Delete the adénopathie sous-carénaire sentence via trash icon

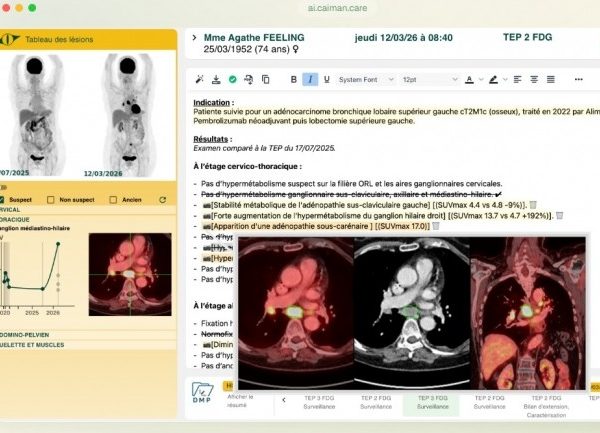pyautogui.click(x=435, y=226)
